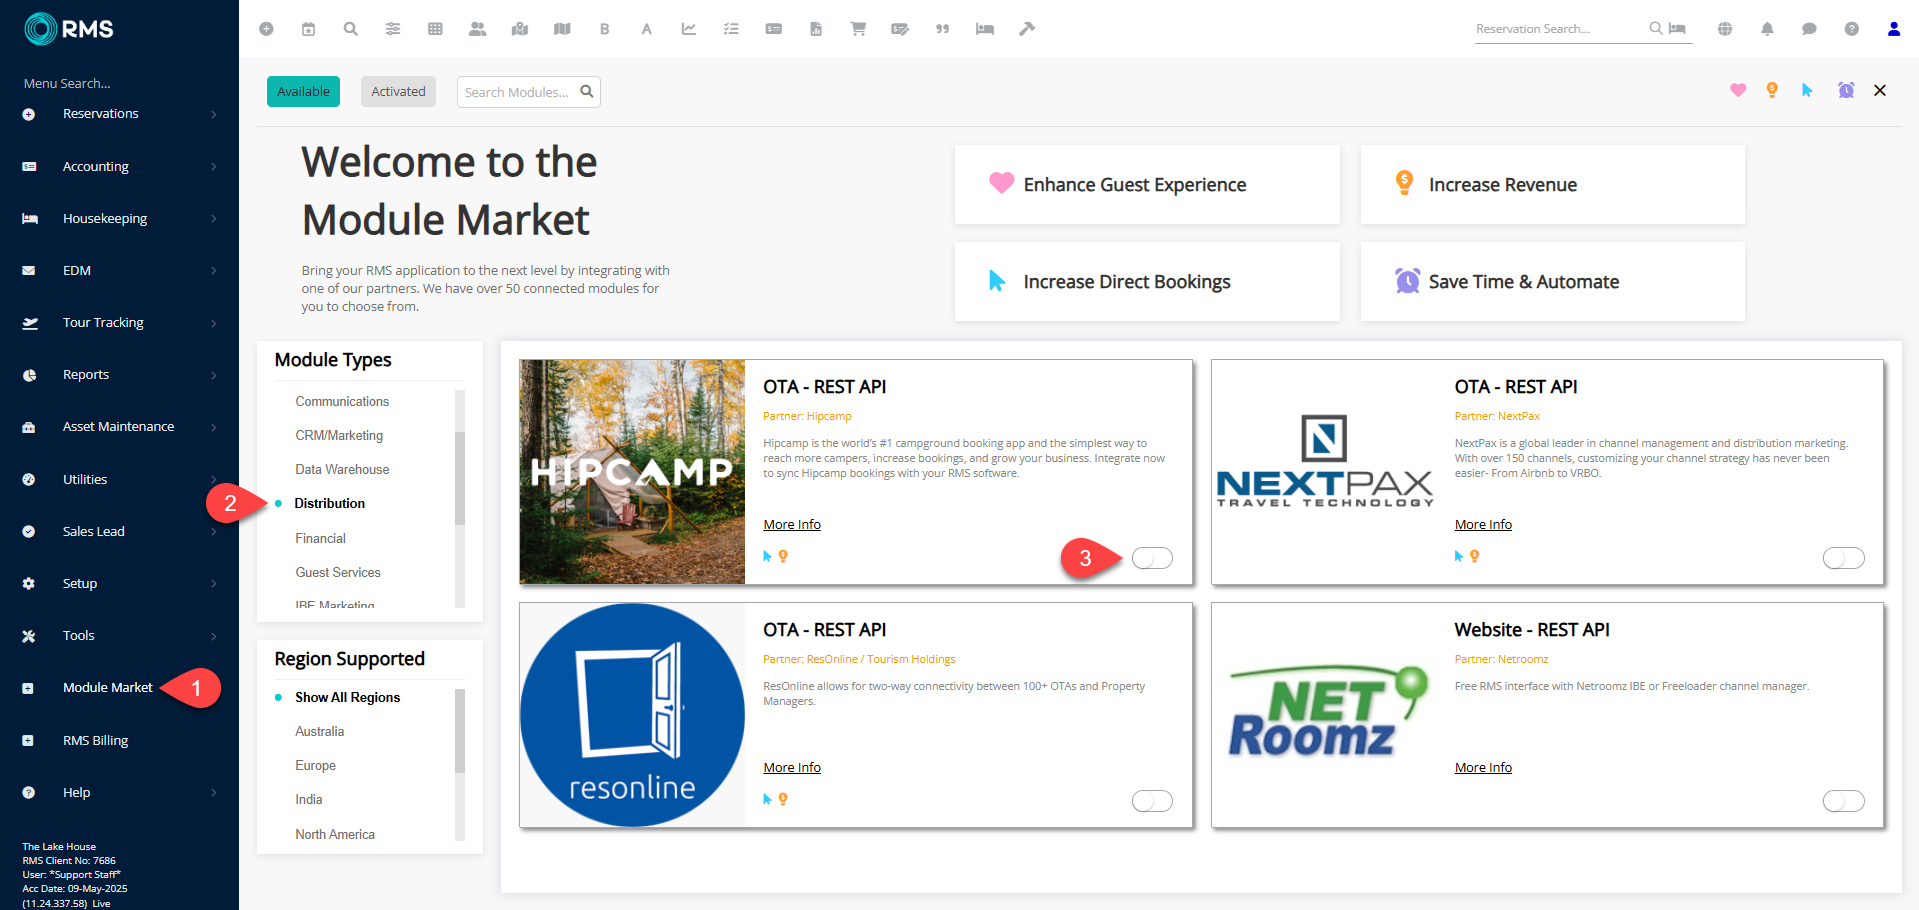1919x910 pixels.
Task: Click the globe icon in top right
Action: point(1725,29)
